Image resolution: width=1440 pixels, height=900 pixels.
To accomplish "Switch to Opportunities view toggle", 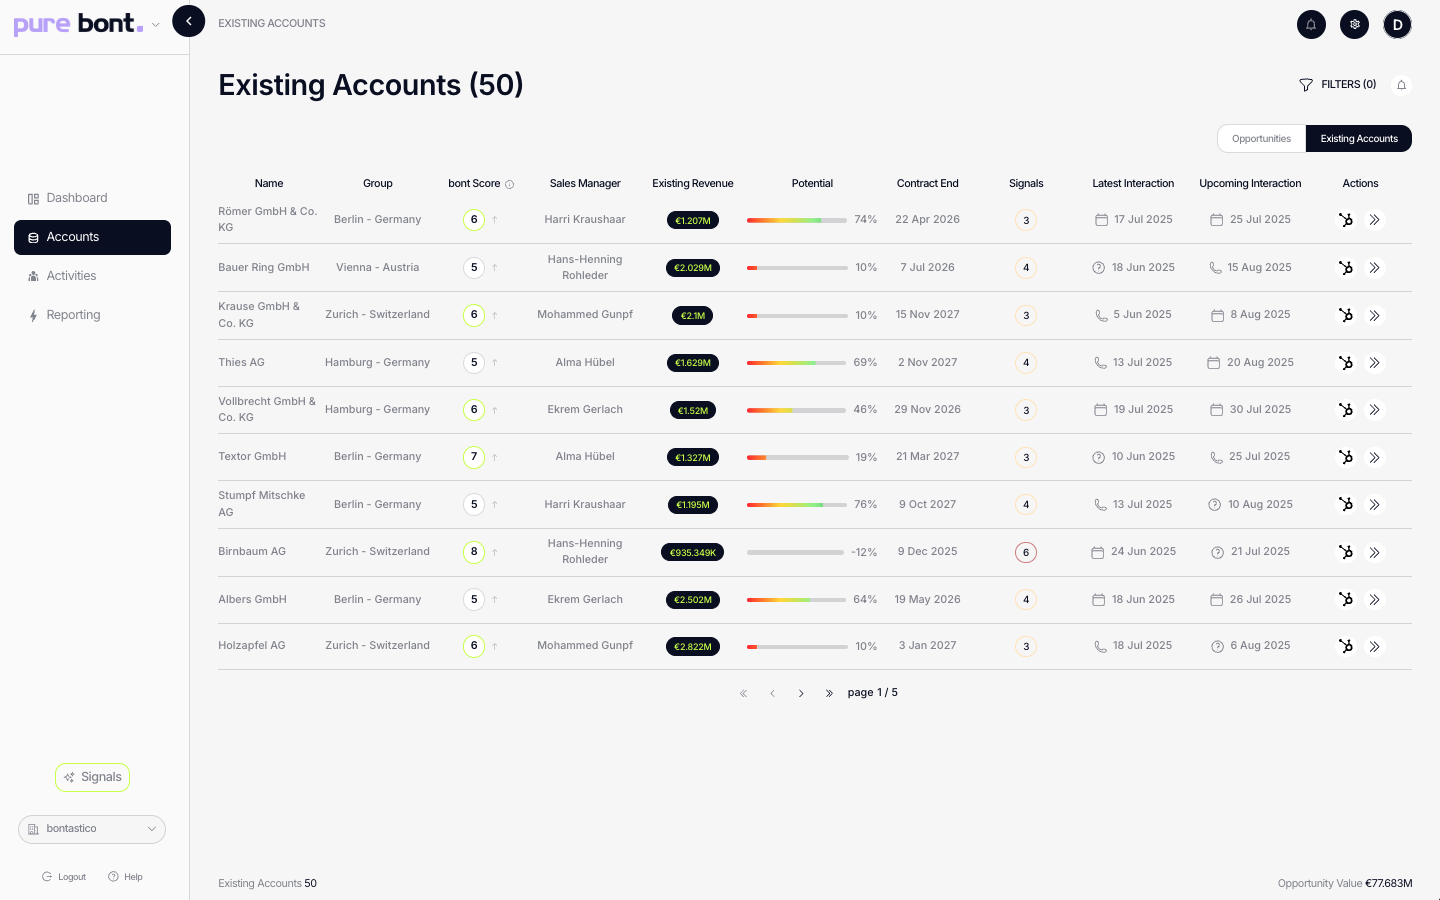I will pos(1261,139).
